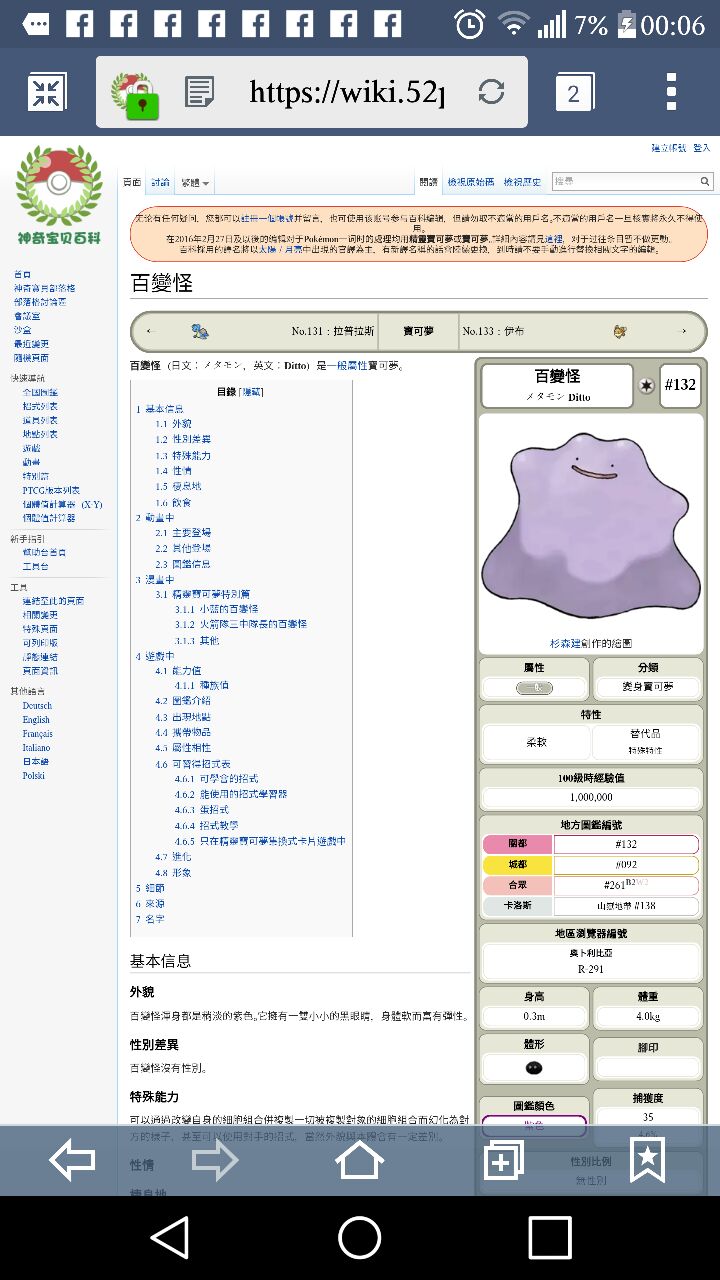
Task: Bookmark this page with star bookmark icon
Action: 647,1160
